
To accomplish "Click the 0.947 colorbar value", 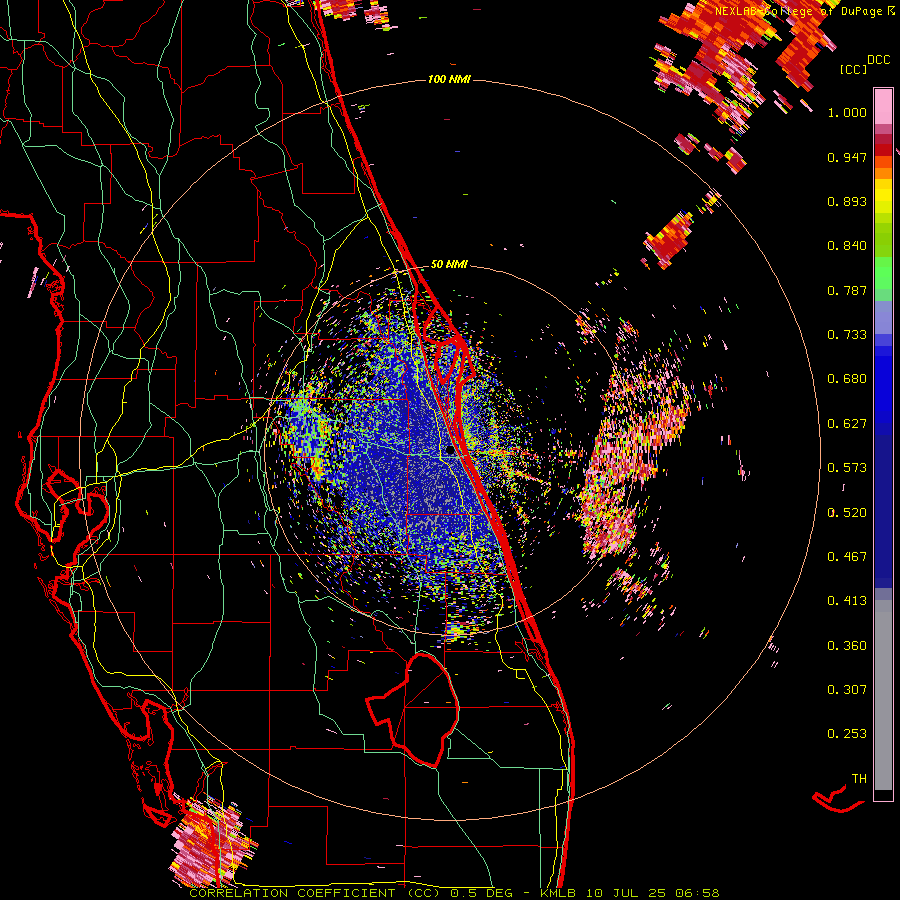I will [x=847, y=157].
